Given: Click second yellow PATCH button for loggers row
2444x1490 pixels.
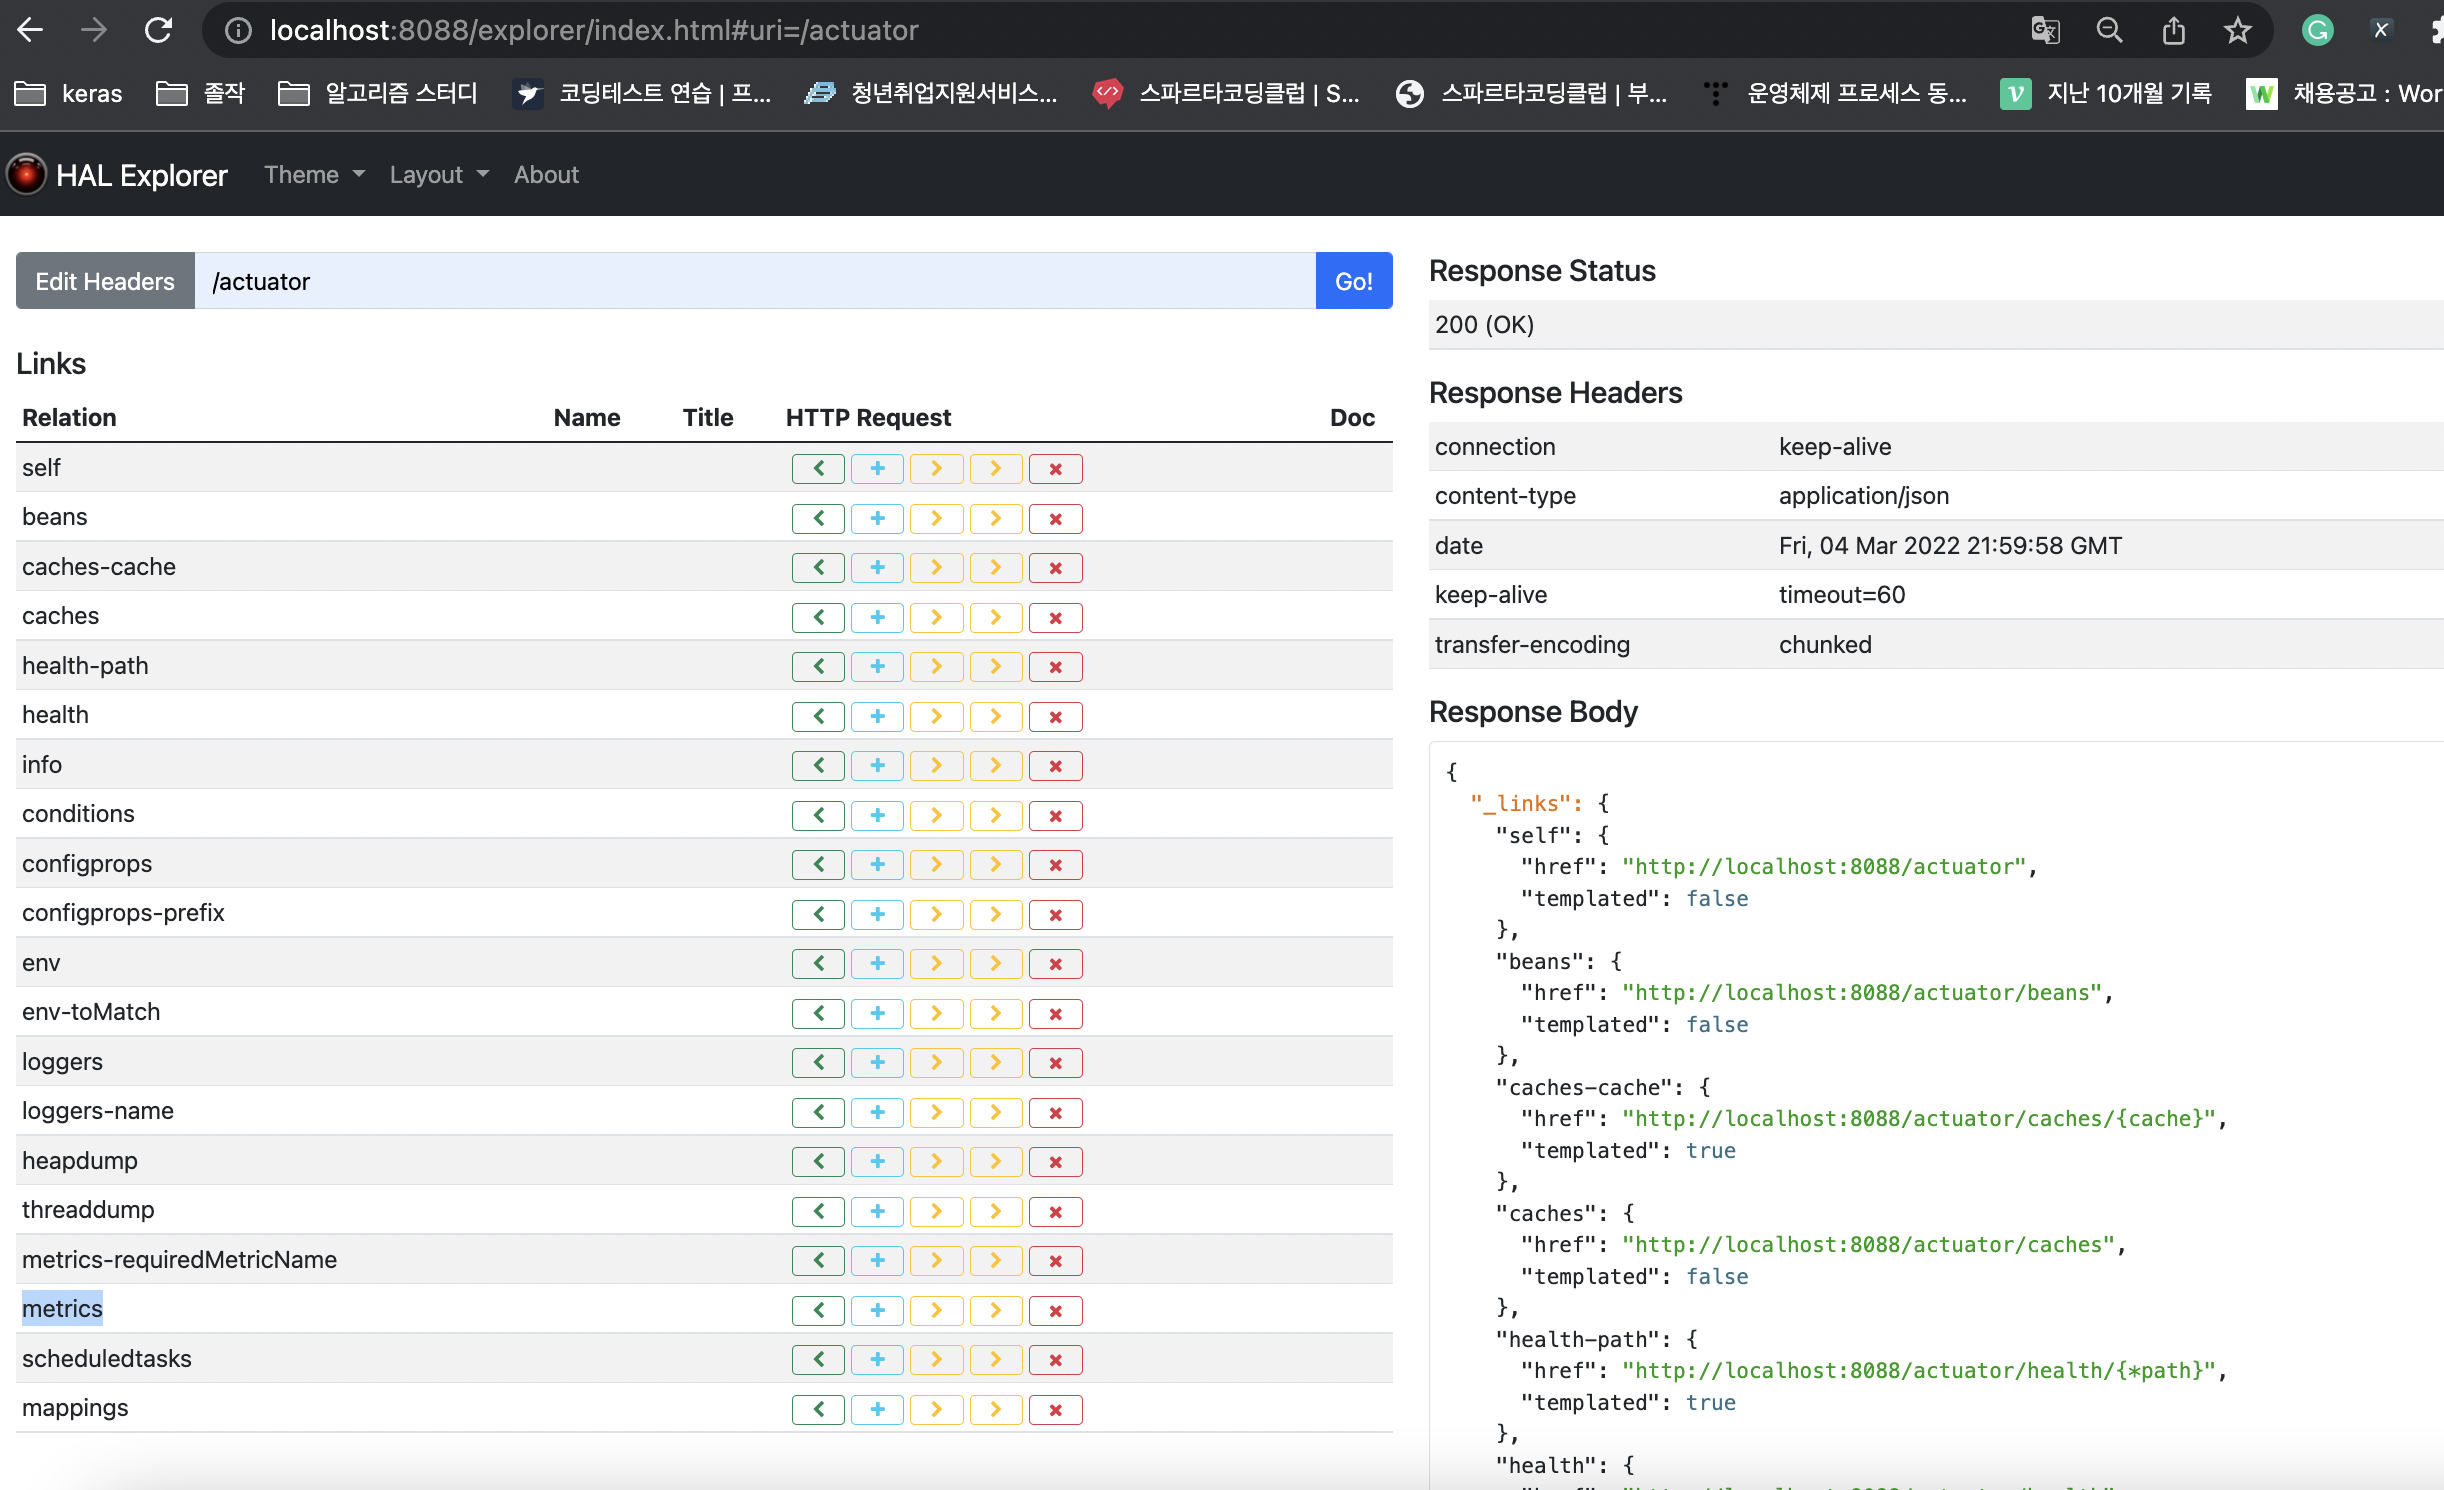Looking at the screenshot, I should pyautogui.click(x=995, y=1062).
